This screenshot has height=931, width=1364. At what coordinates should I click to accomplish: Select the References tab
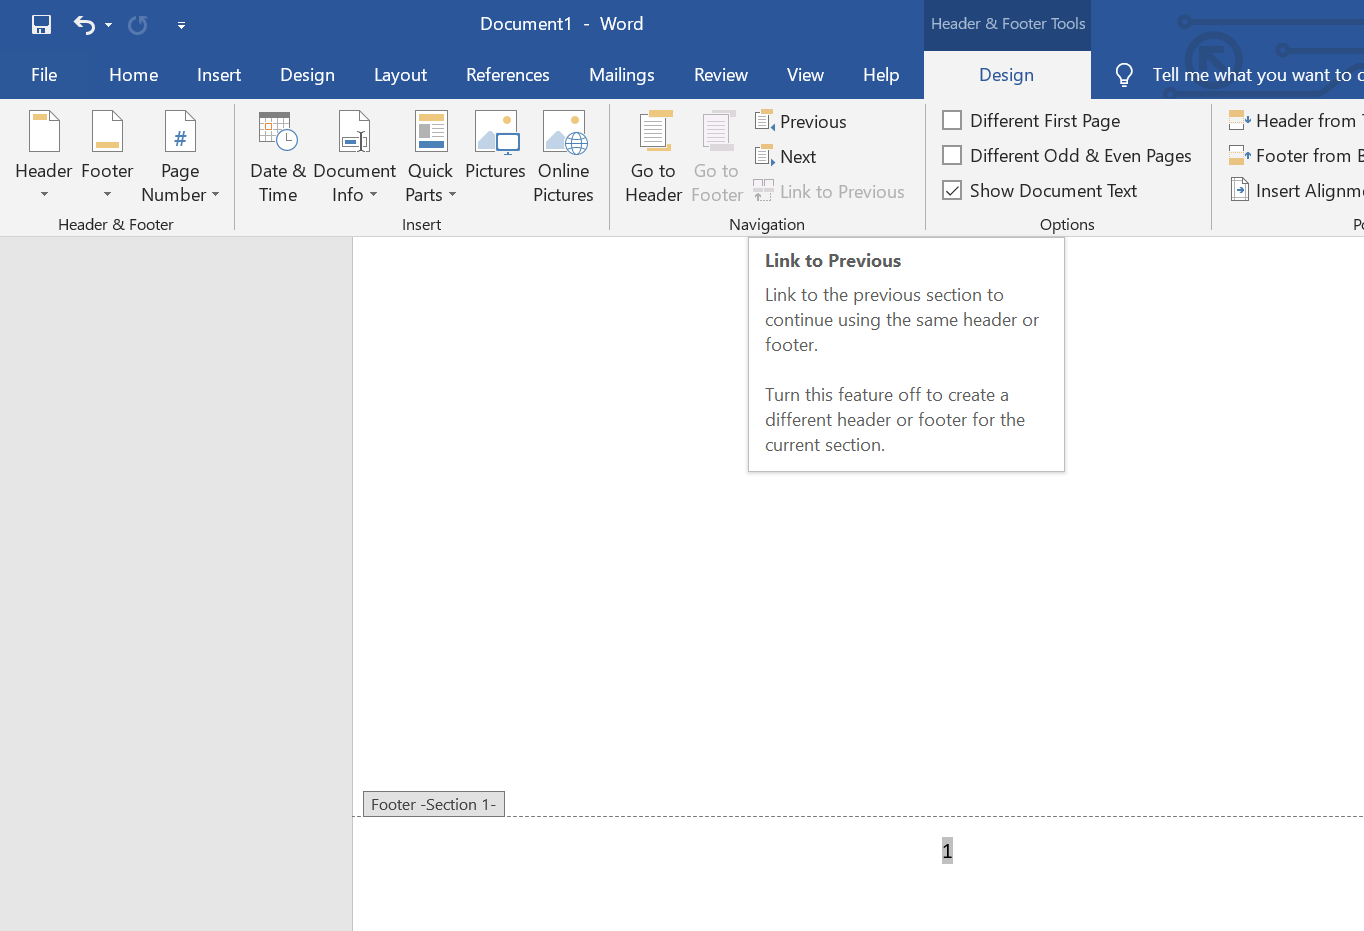[508, 75]
